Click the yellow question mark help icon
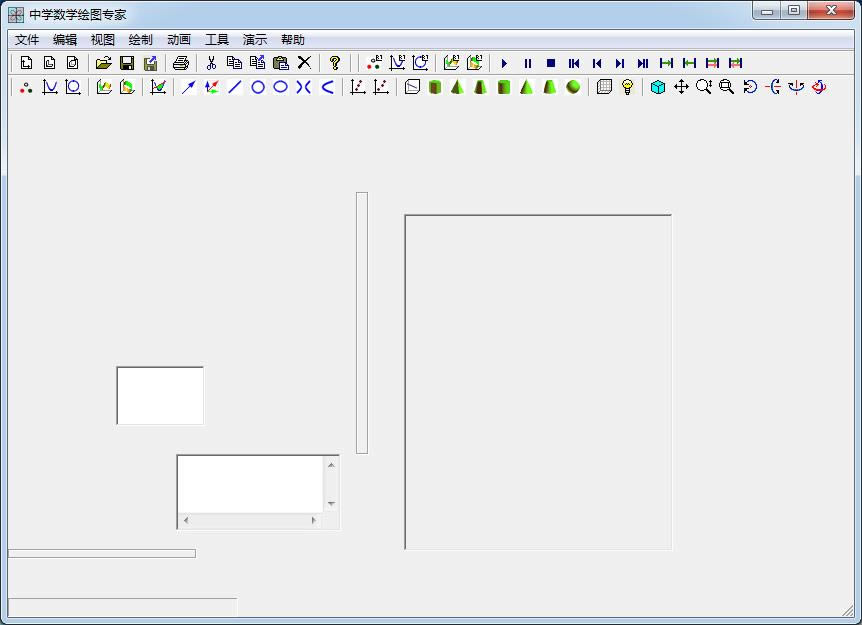 (334, 63)
